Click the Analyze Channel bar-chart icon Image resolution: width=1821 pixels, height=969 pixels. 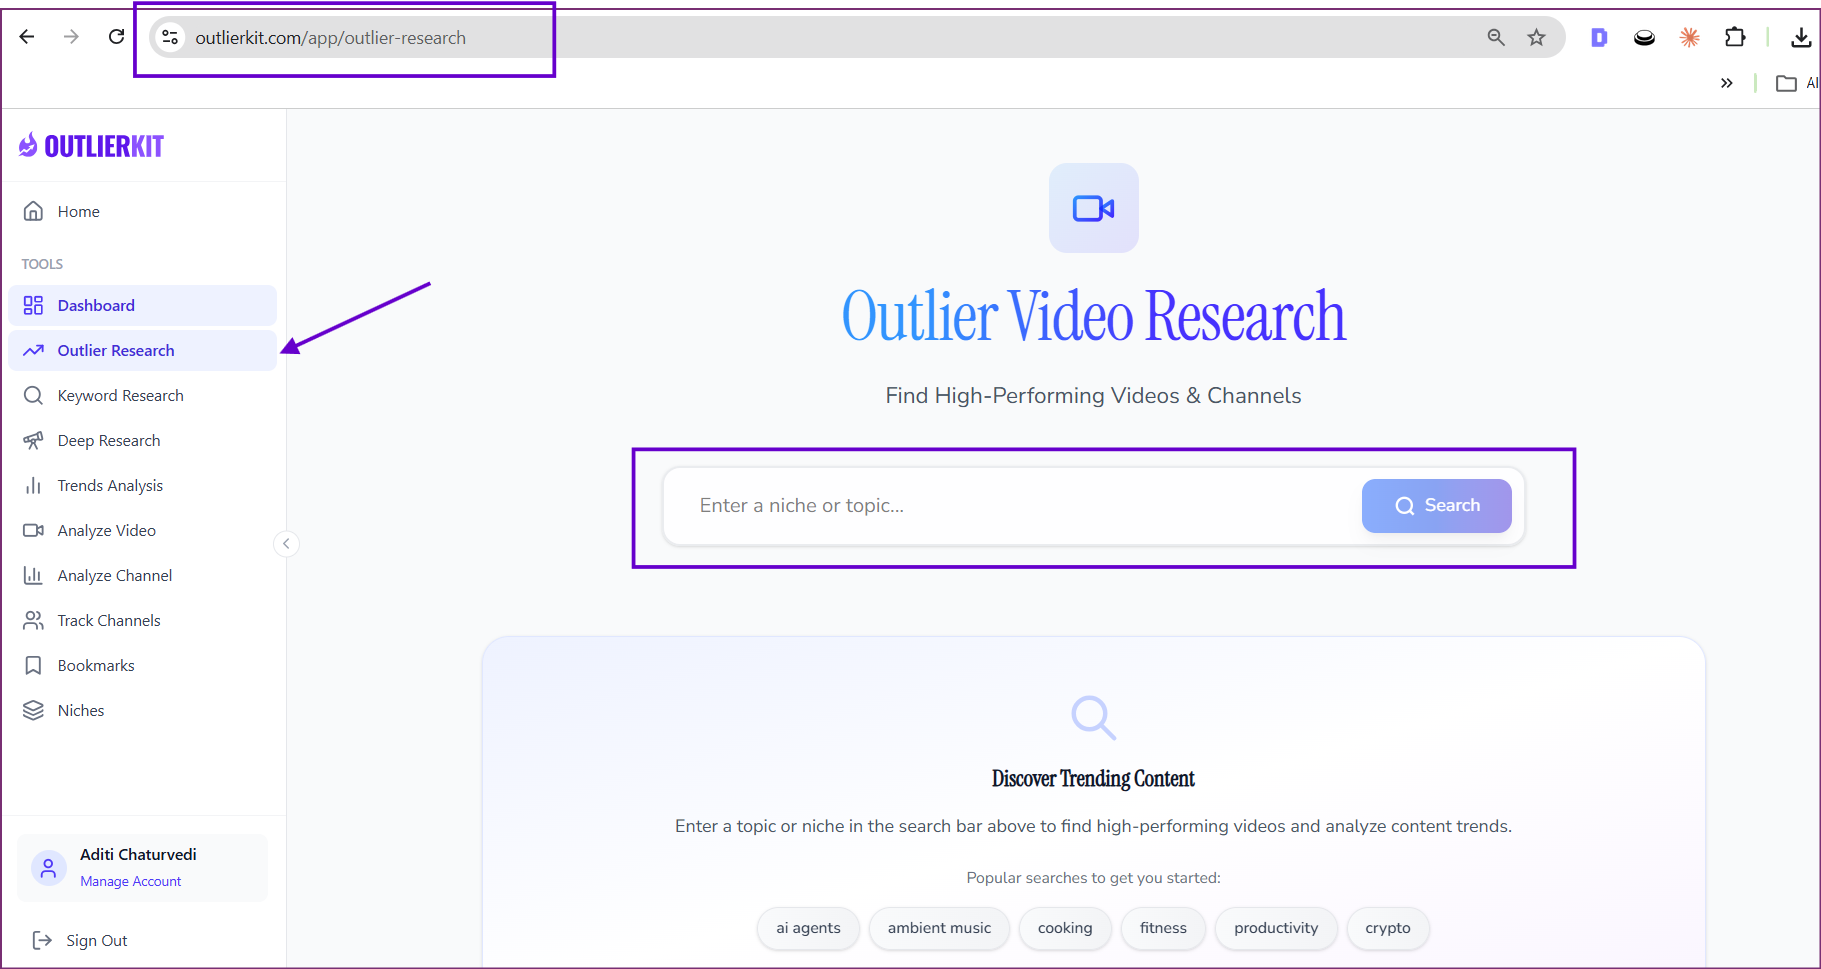(x=34, y=575)
